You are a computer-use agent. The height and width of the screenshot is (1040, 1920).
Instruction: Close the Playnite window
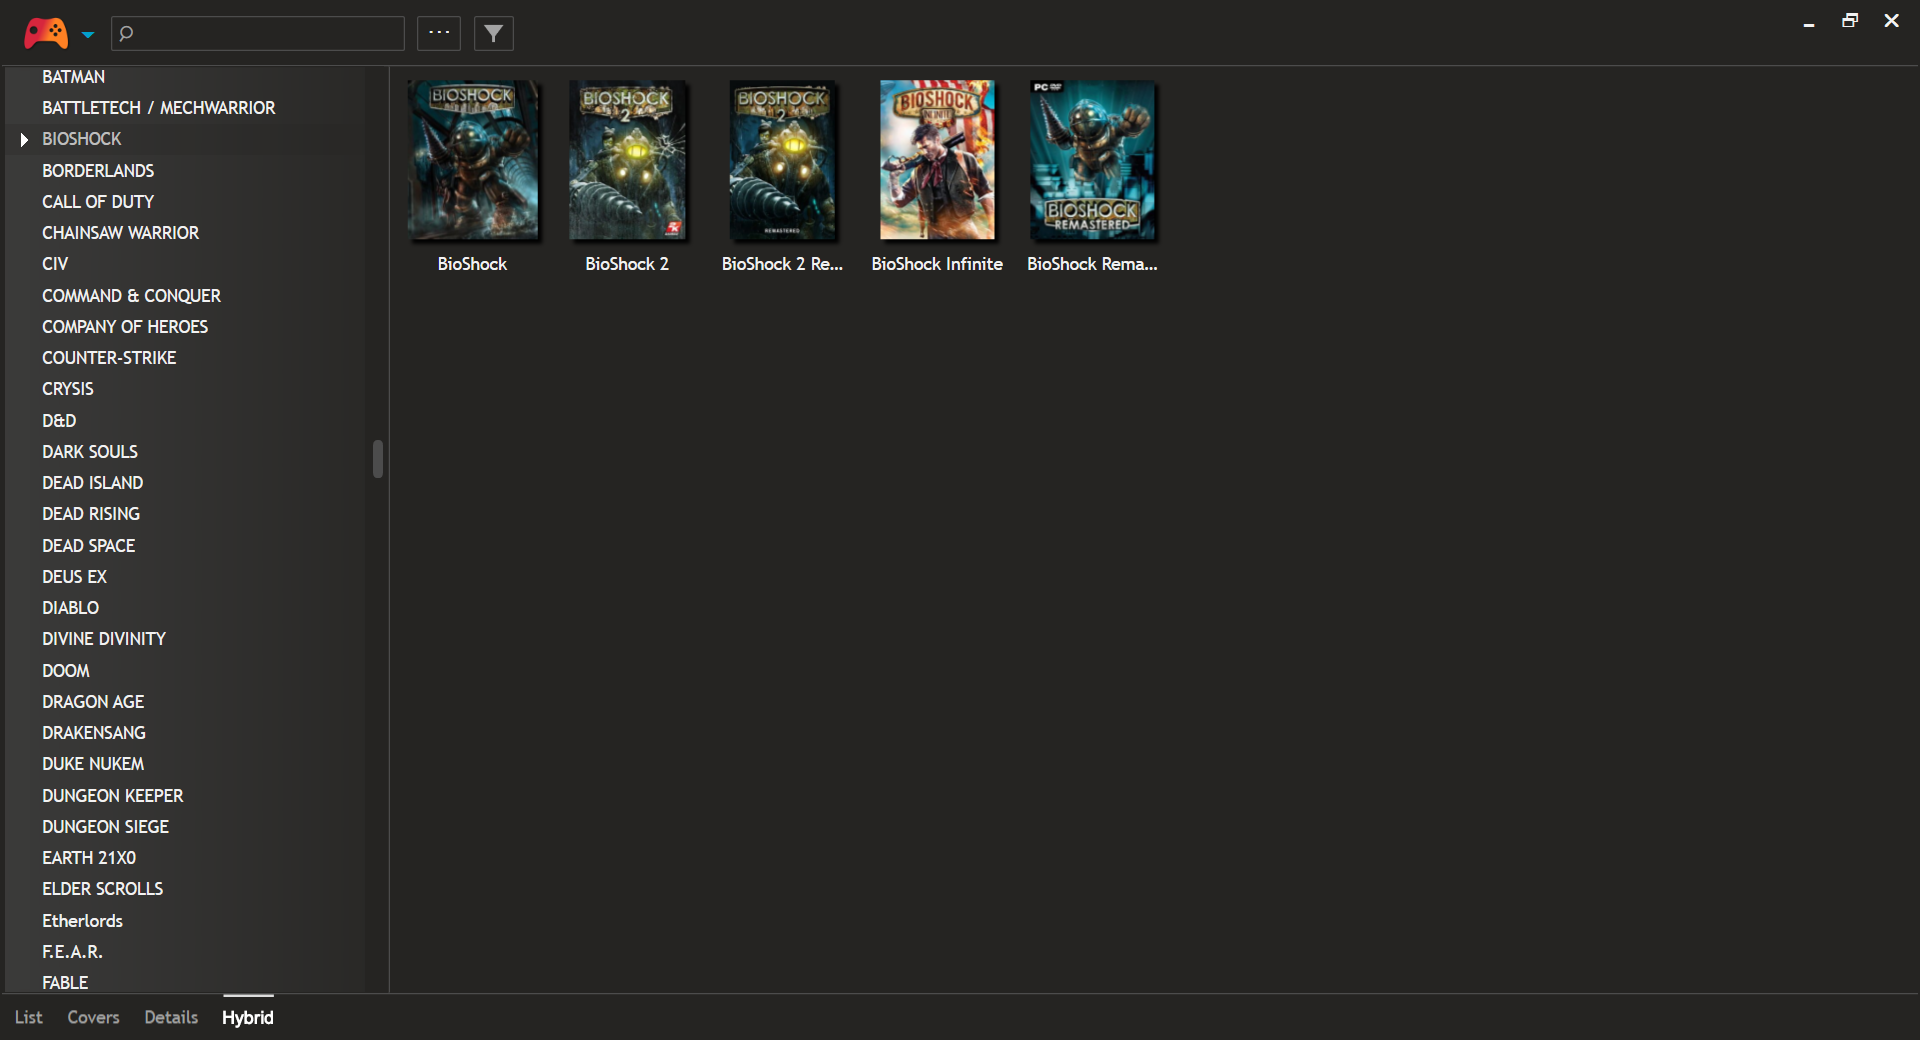(x=1891, y=21)
